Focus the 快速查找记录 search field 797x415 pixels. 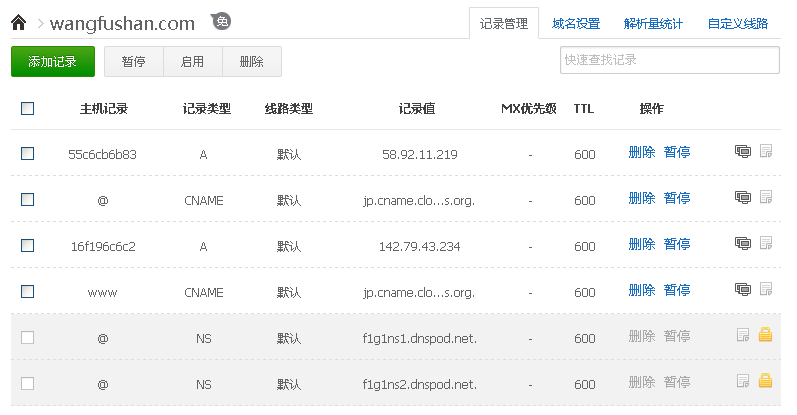[x=669, y=60]
